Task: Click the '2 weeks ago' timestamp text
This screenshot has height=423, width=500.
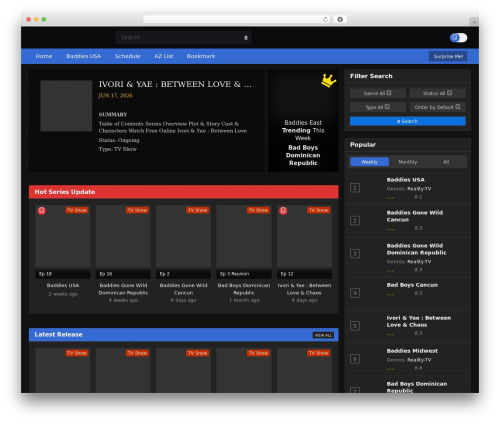Action: (x=63, y=294)
